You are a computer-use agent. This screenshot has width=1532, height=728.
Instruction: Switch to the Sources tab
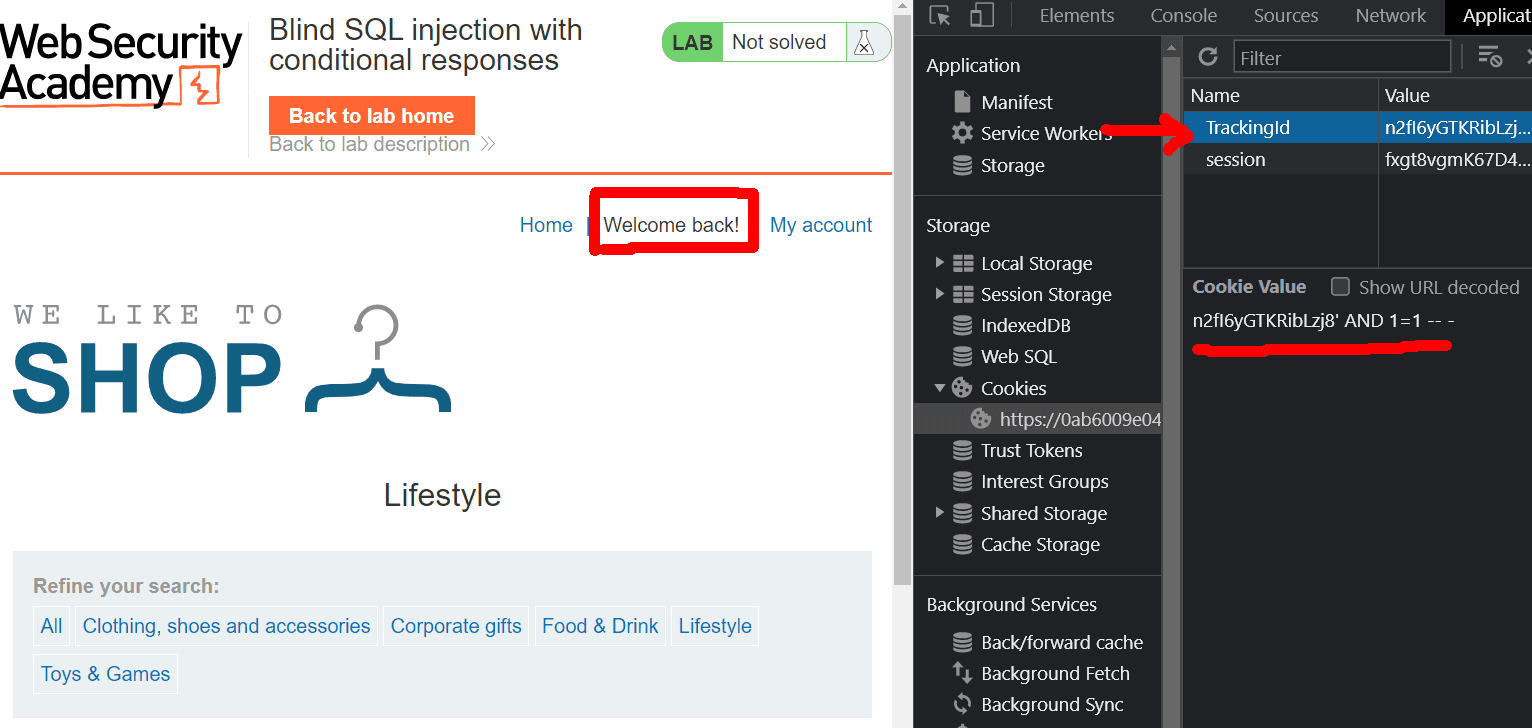1286,15
